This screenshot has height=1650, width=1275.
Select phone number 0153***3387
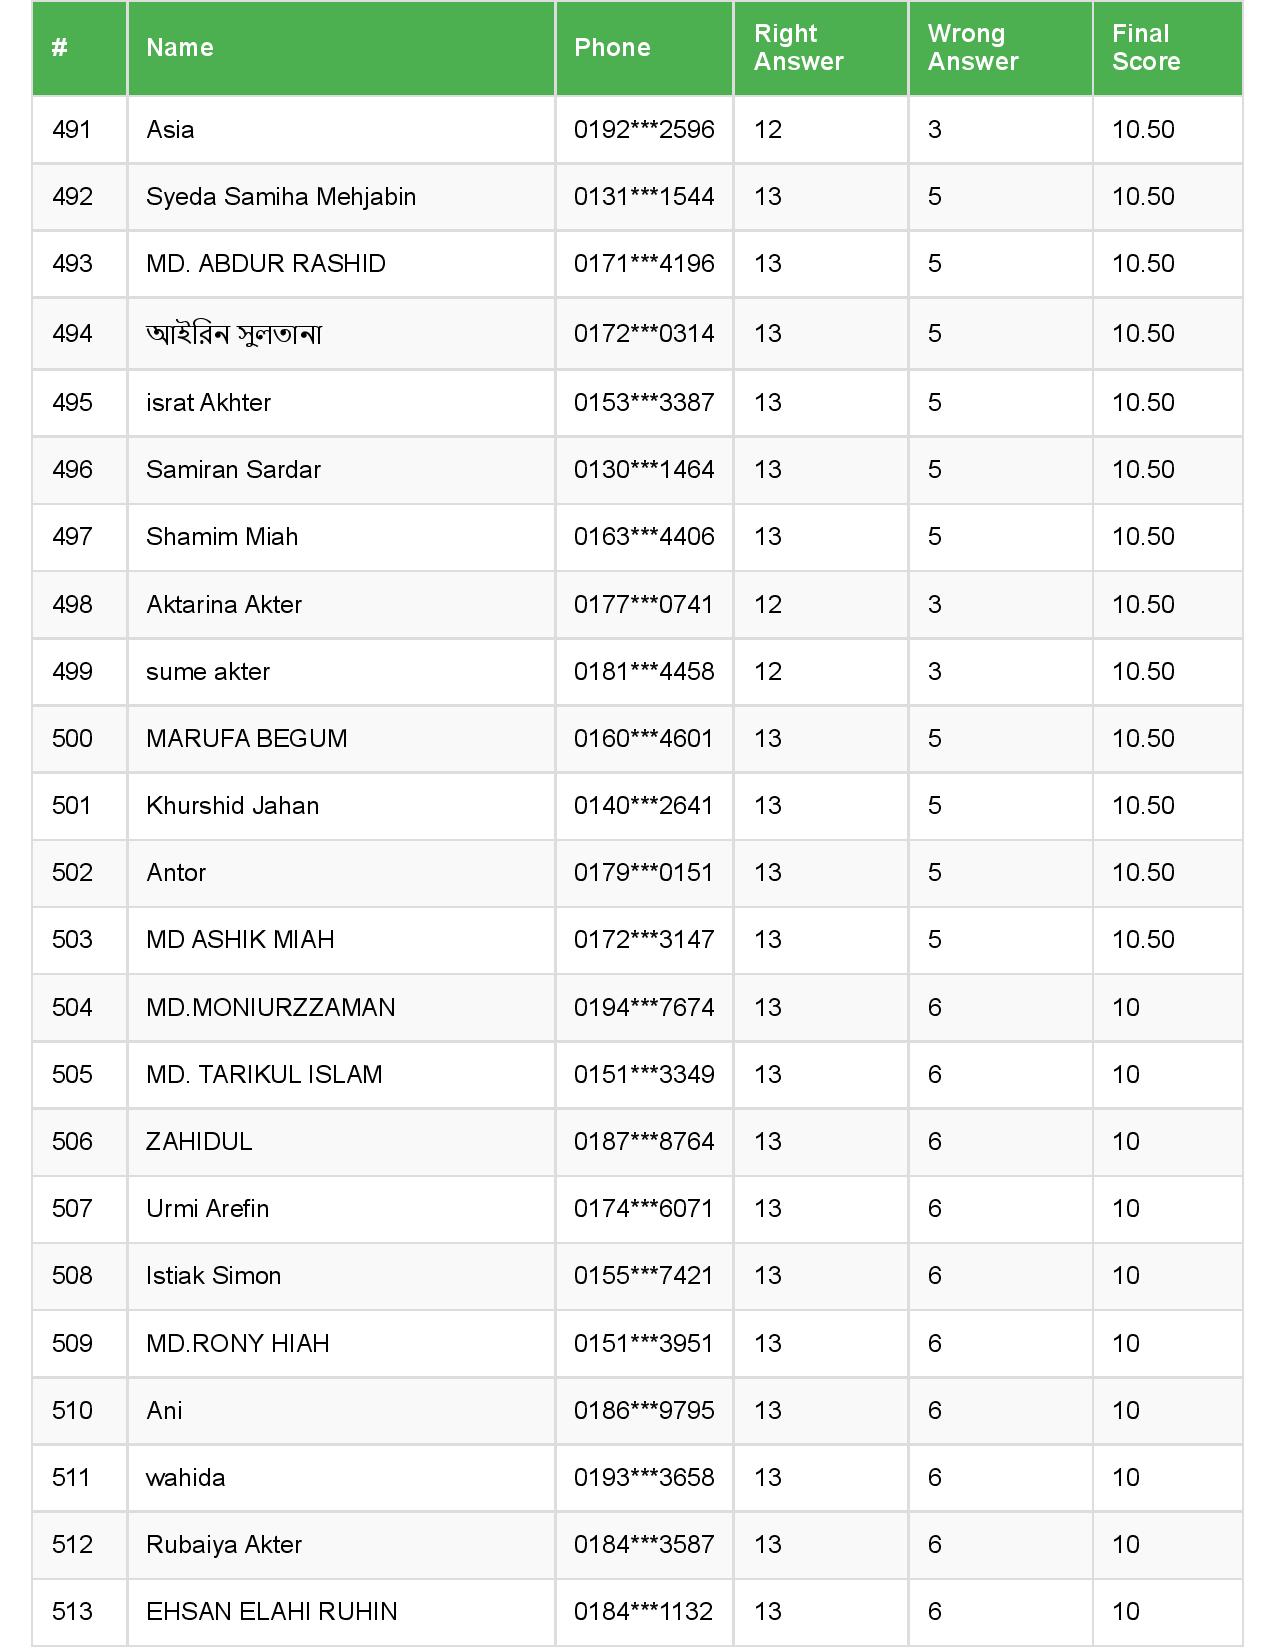[644, 403]
